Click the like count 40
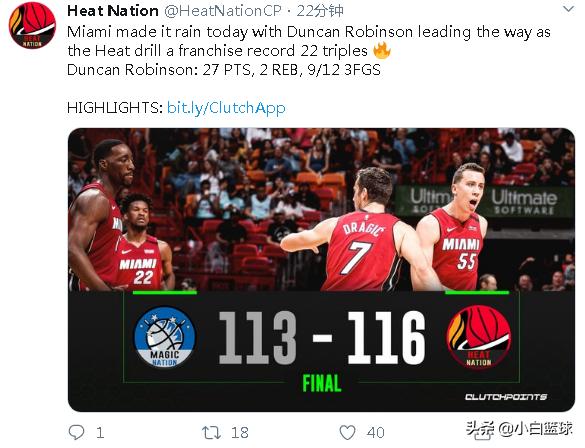Image resolution: width=585 pixels, height=448 pixels. coord(375,433)
